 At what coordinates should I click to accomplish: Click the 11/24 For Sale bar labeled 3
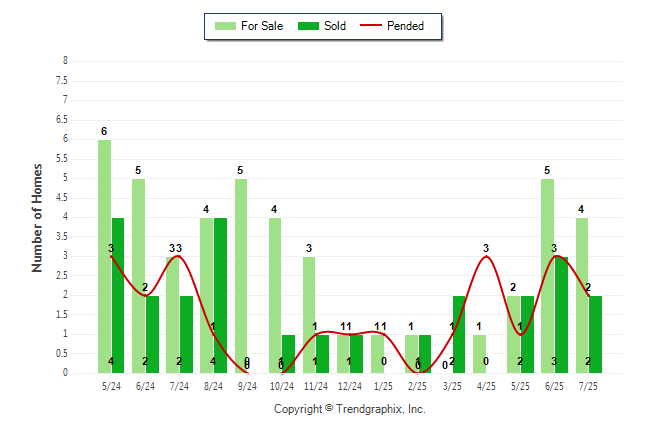click(309, 315)
